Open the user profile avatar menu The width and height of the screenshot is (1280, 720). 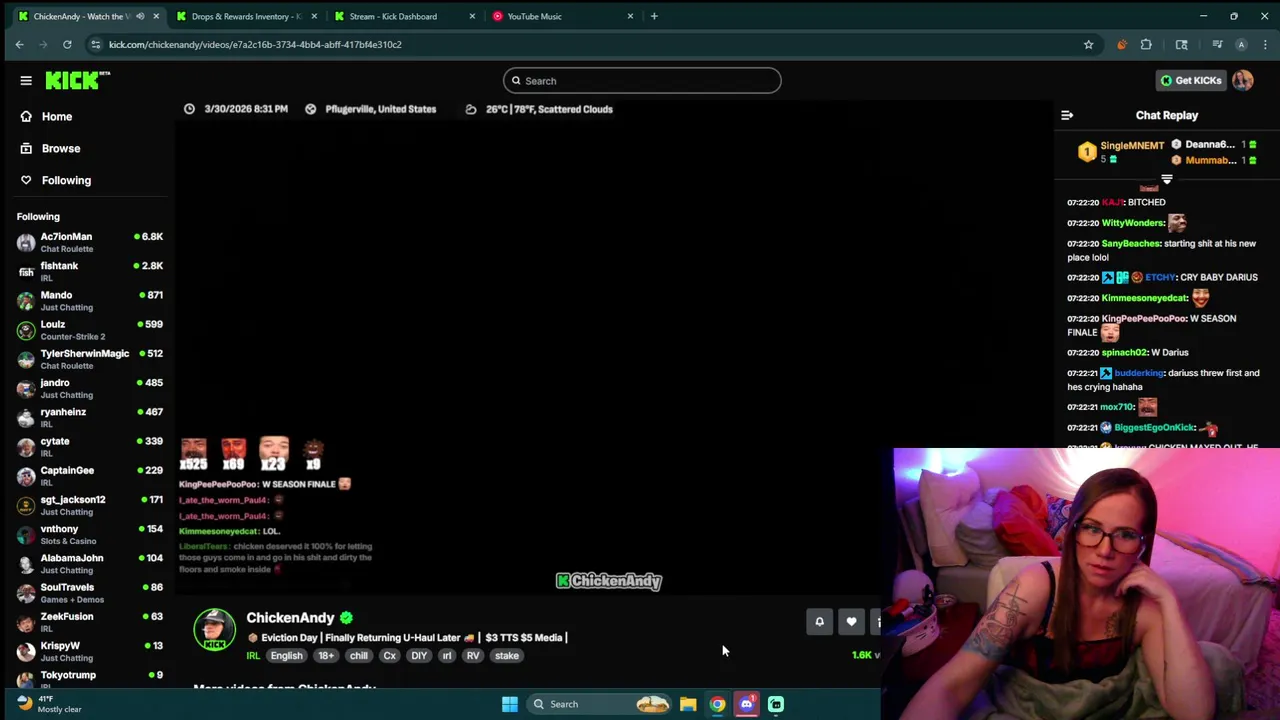point(1243,80)
